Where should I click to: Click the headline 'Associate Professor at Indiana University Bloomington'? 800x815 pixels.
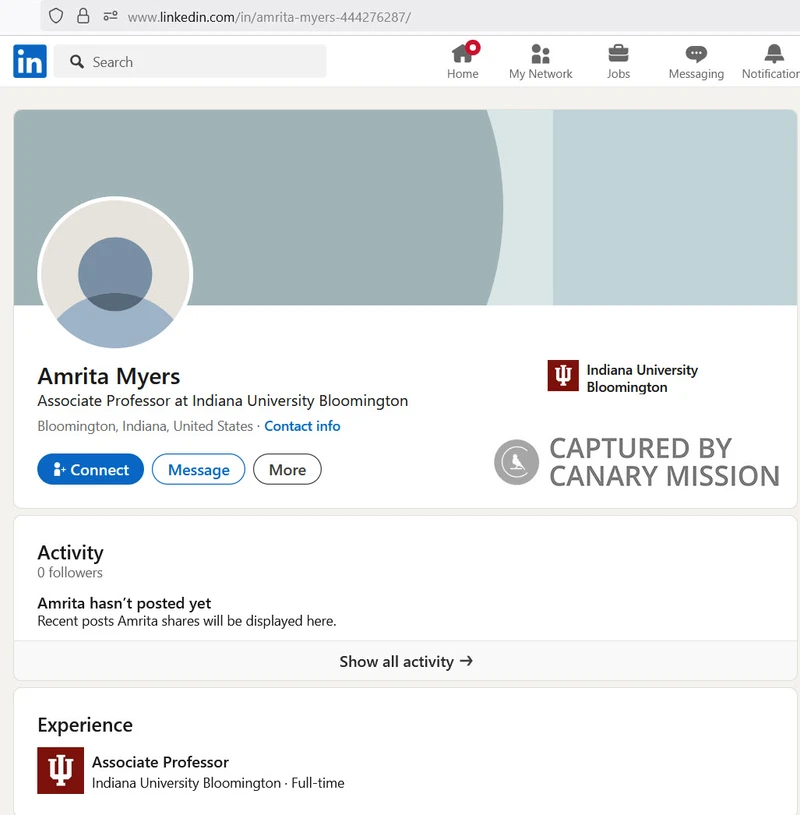(222, 401)
